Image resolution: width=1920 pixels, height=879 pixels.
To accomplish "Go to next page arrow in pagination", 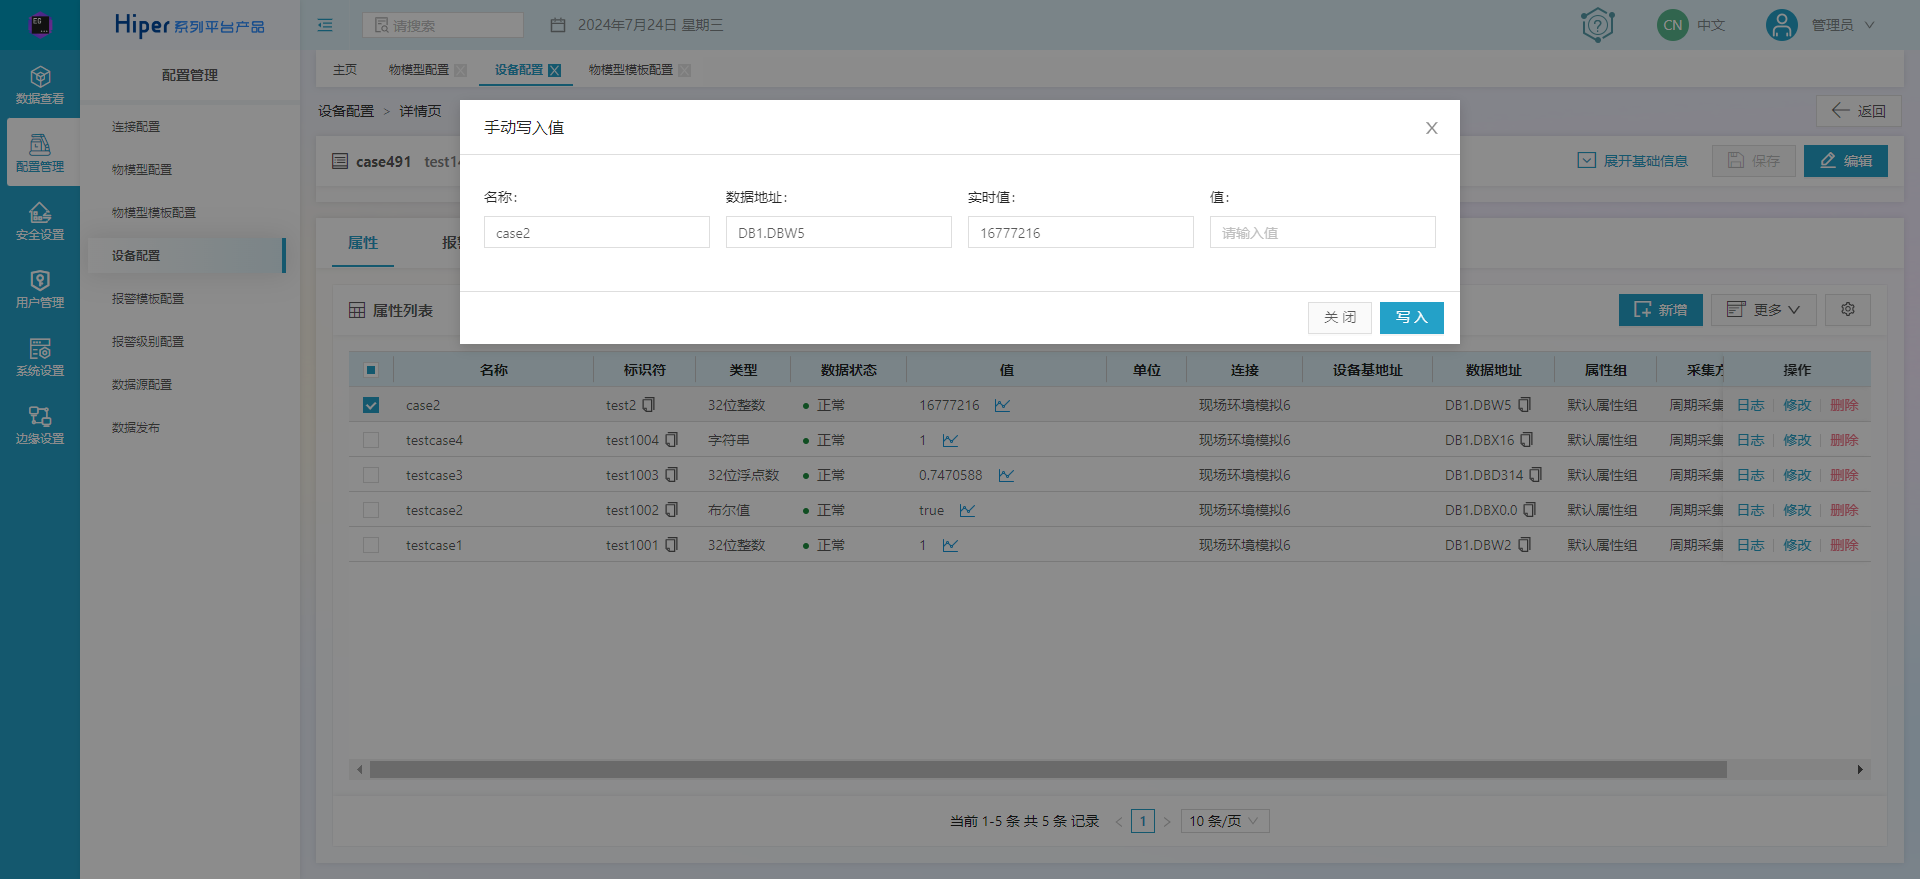I will click(x=1167, y=821).
